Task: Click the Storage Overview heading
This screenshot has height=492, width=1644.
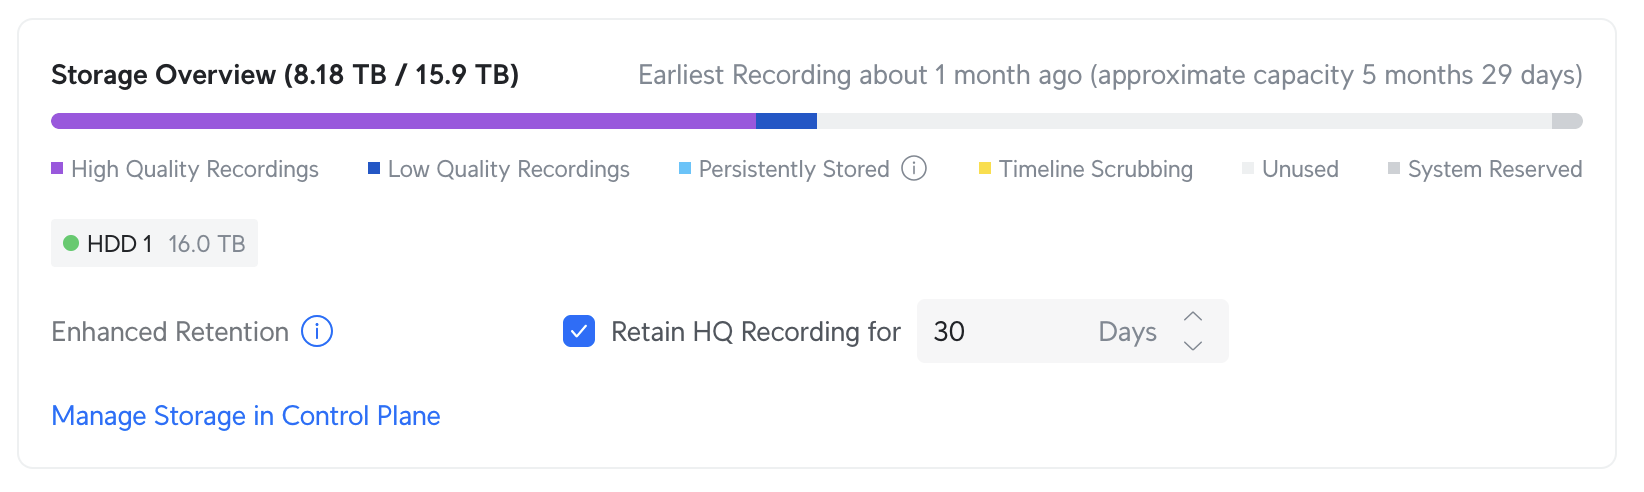Action: click(285, 75)
